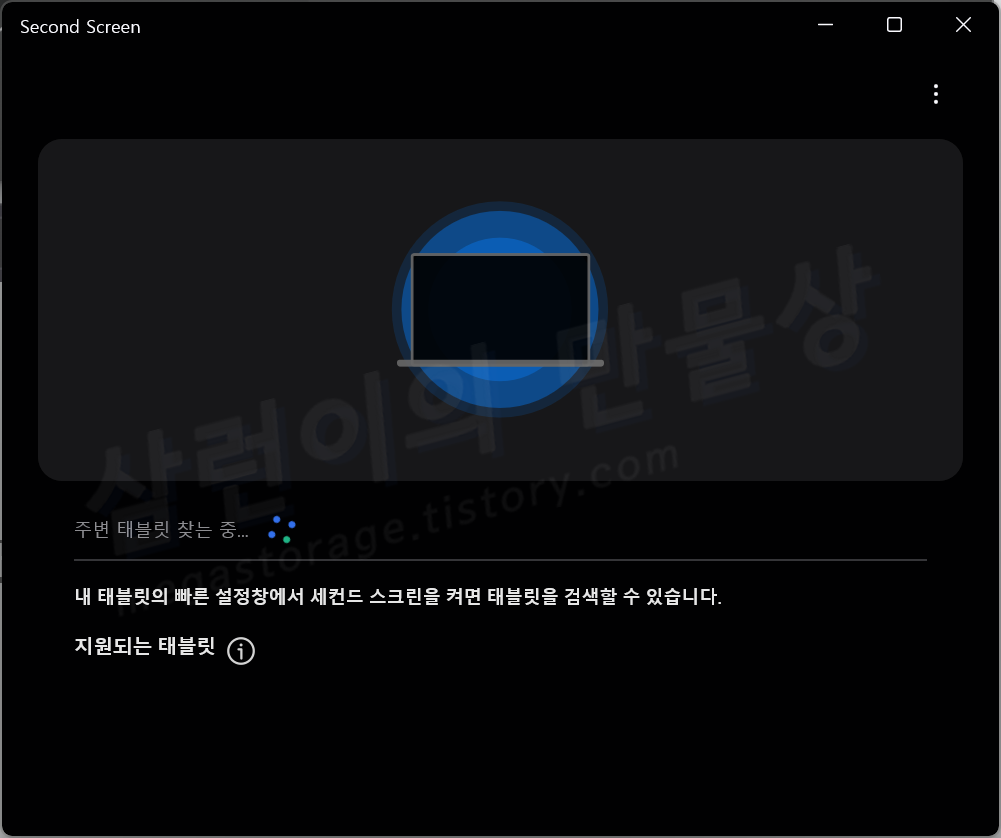Click the '주변 태블릿 찾는 중...' status text
Image resolution: width=1001 pixels, height=838 pixels.
tap(162, 529)
